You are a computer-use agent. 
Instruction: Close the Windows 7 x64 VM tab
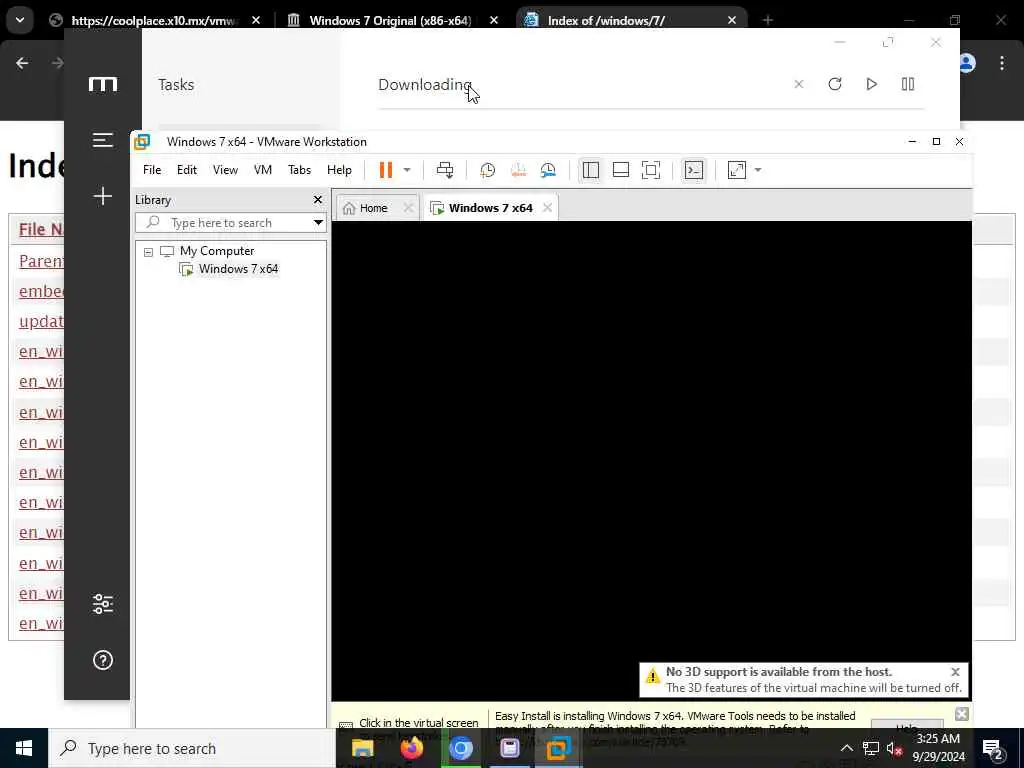(x=547, y=208)
